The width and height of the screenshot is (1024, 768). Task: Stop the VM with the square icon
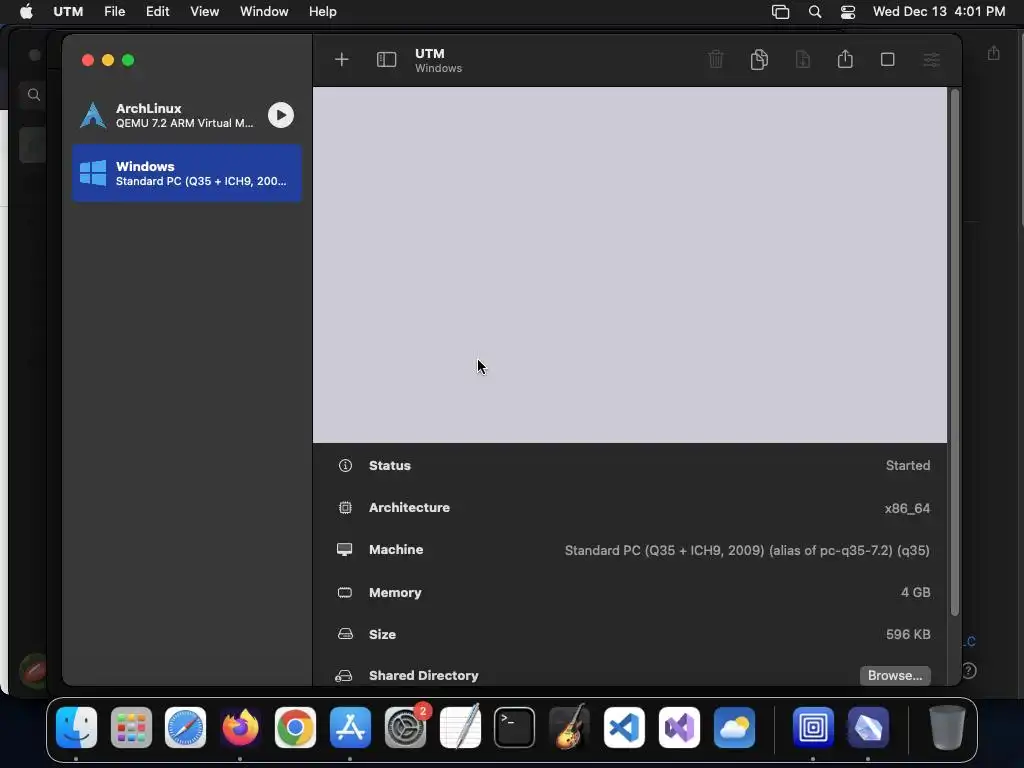pyautogui.click(x=888, y=59)
